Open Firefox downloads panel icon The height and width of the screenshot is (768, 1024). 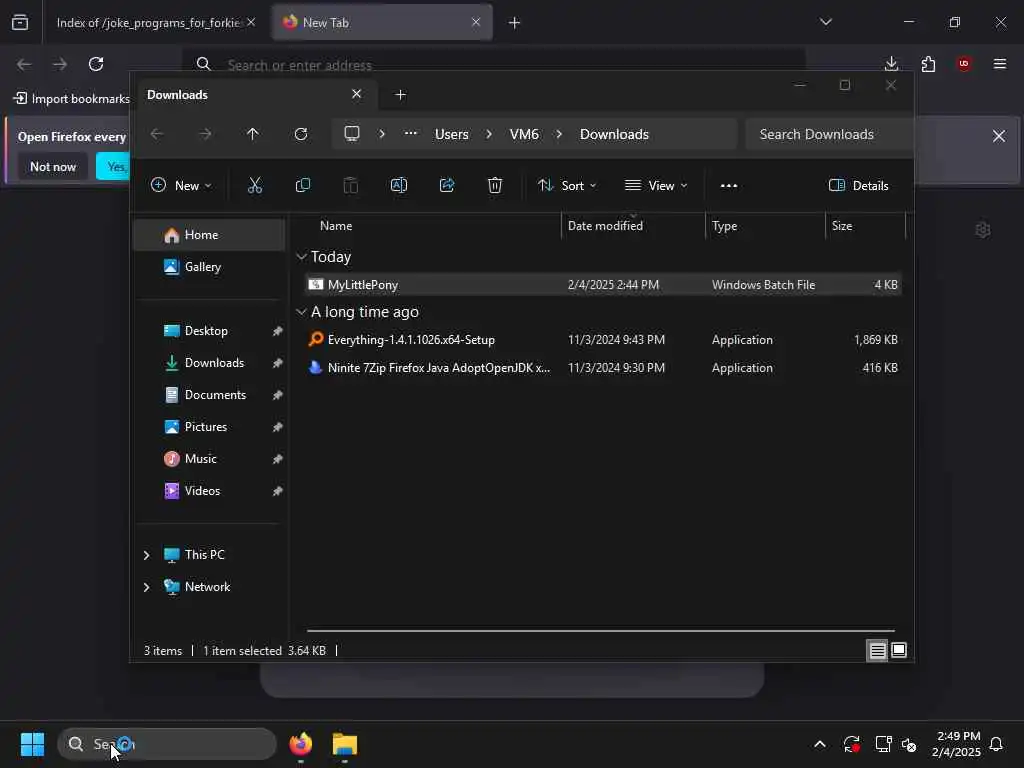tap(891, 64)
